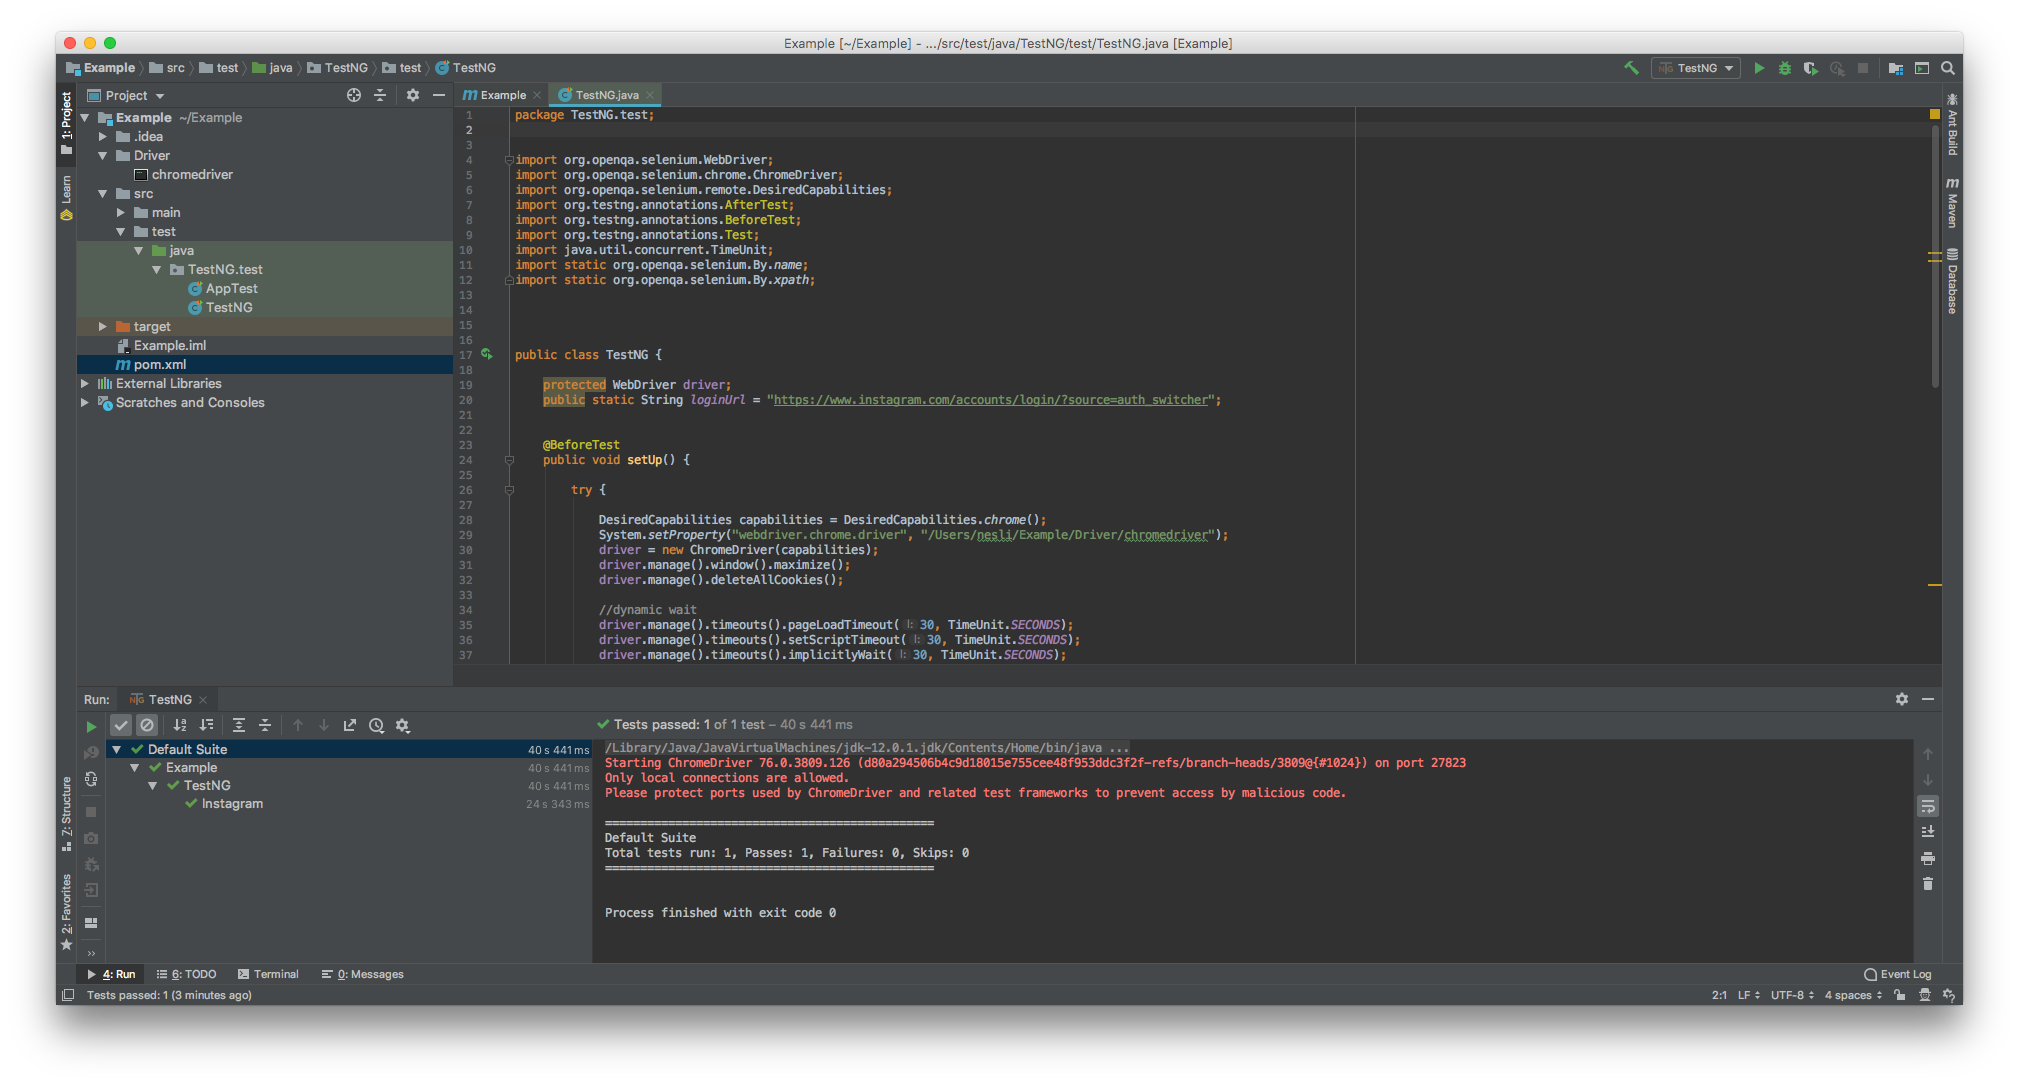
Task: Toggle visibility of ignored tests
Action: [x=147, y=725]
